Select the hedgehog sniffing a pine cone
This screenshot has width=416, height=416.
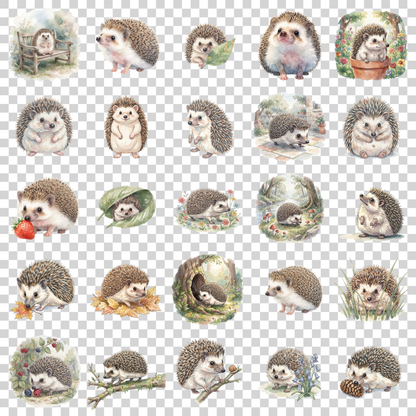point(371,372)
